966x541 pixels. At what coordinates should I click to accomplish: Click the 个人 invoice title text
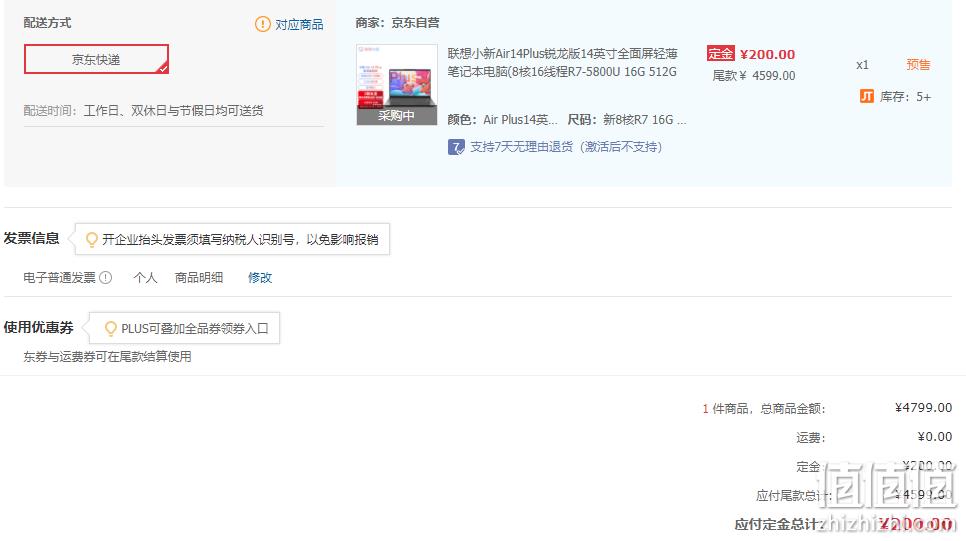click(145, 277)
